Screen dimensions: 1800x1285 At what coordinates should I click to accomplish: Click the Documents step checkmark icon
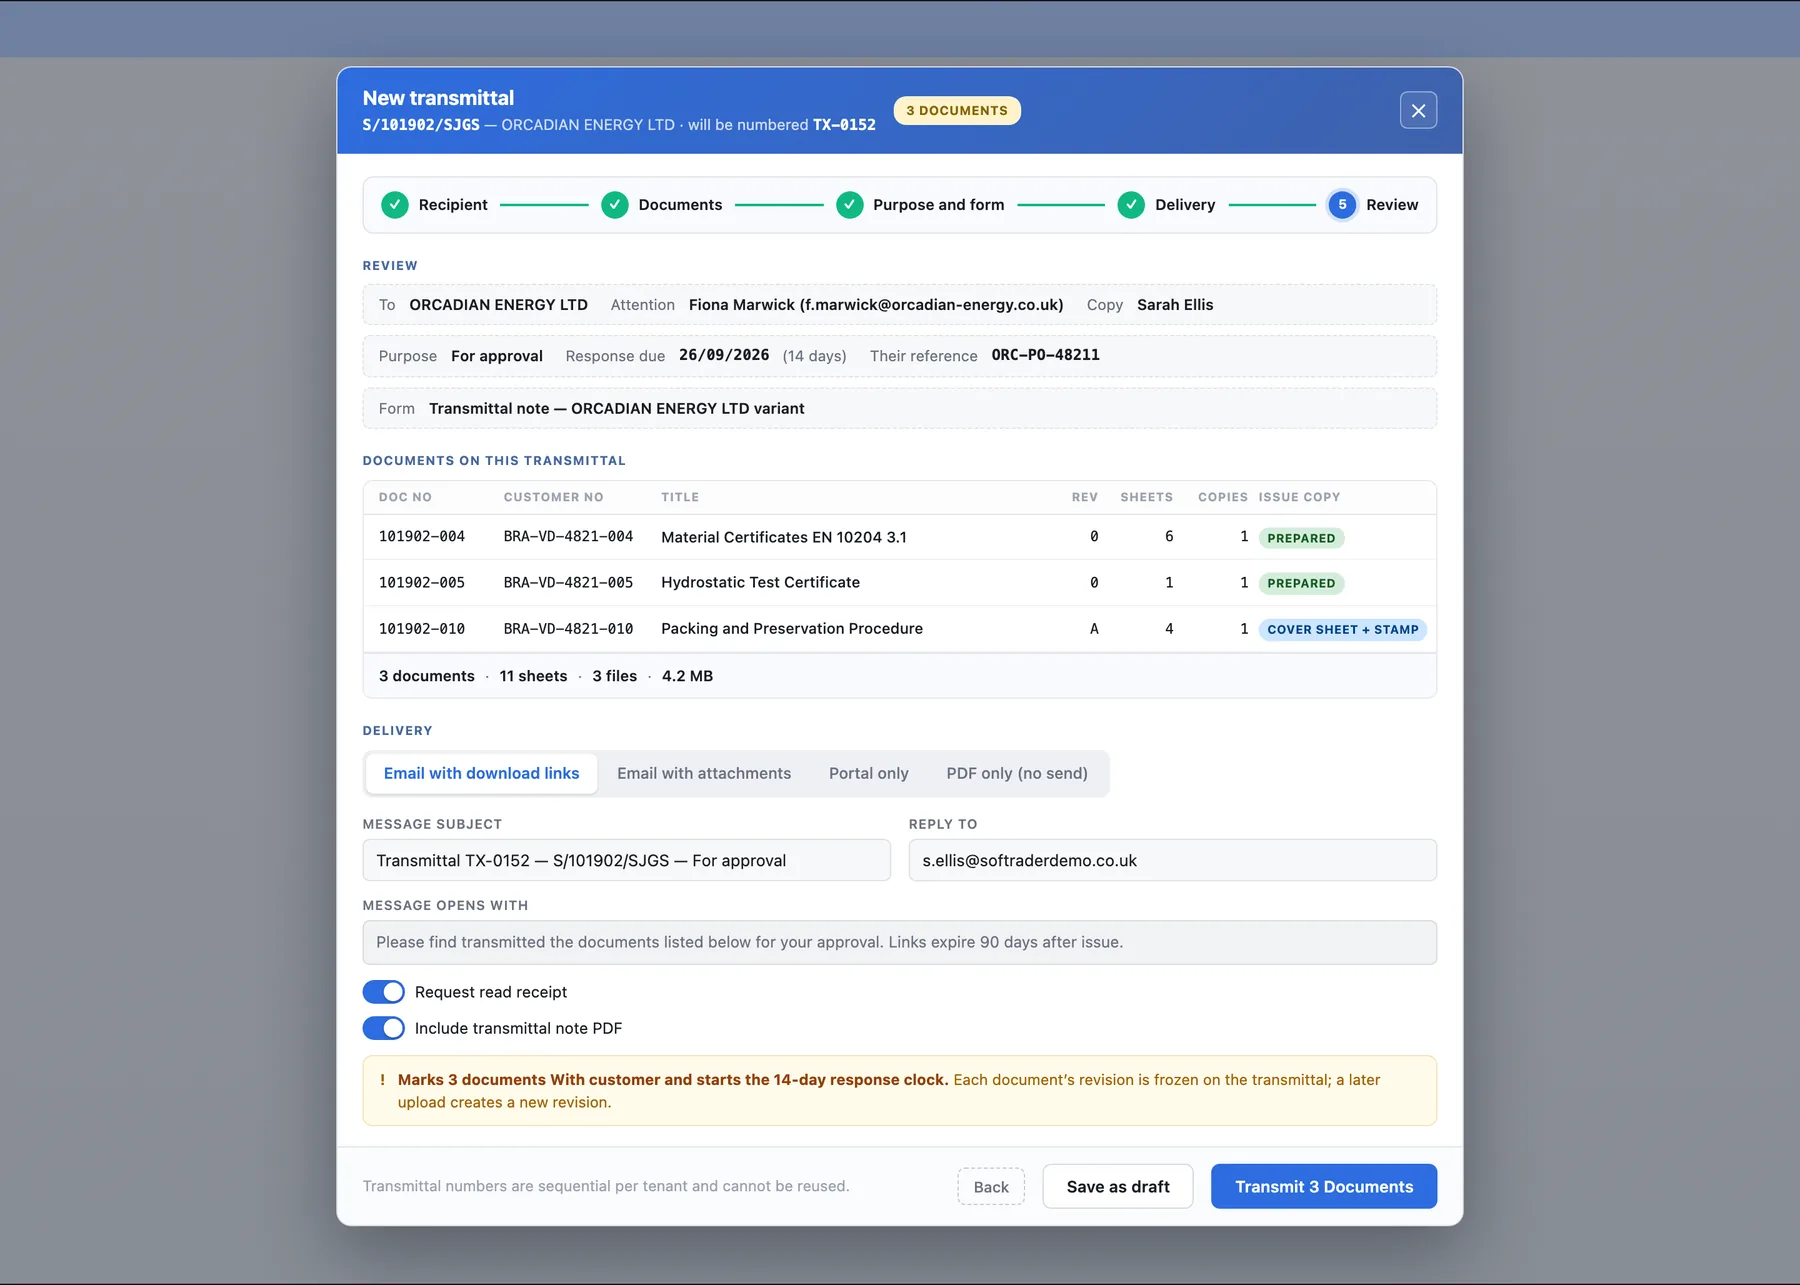(615, 205)
